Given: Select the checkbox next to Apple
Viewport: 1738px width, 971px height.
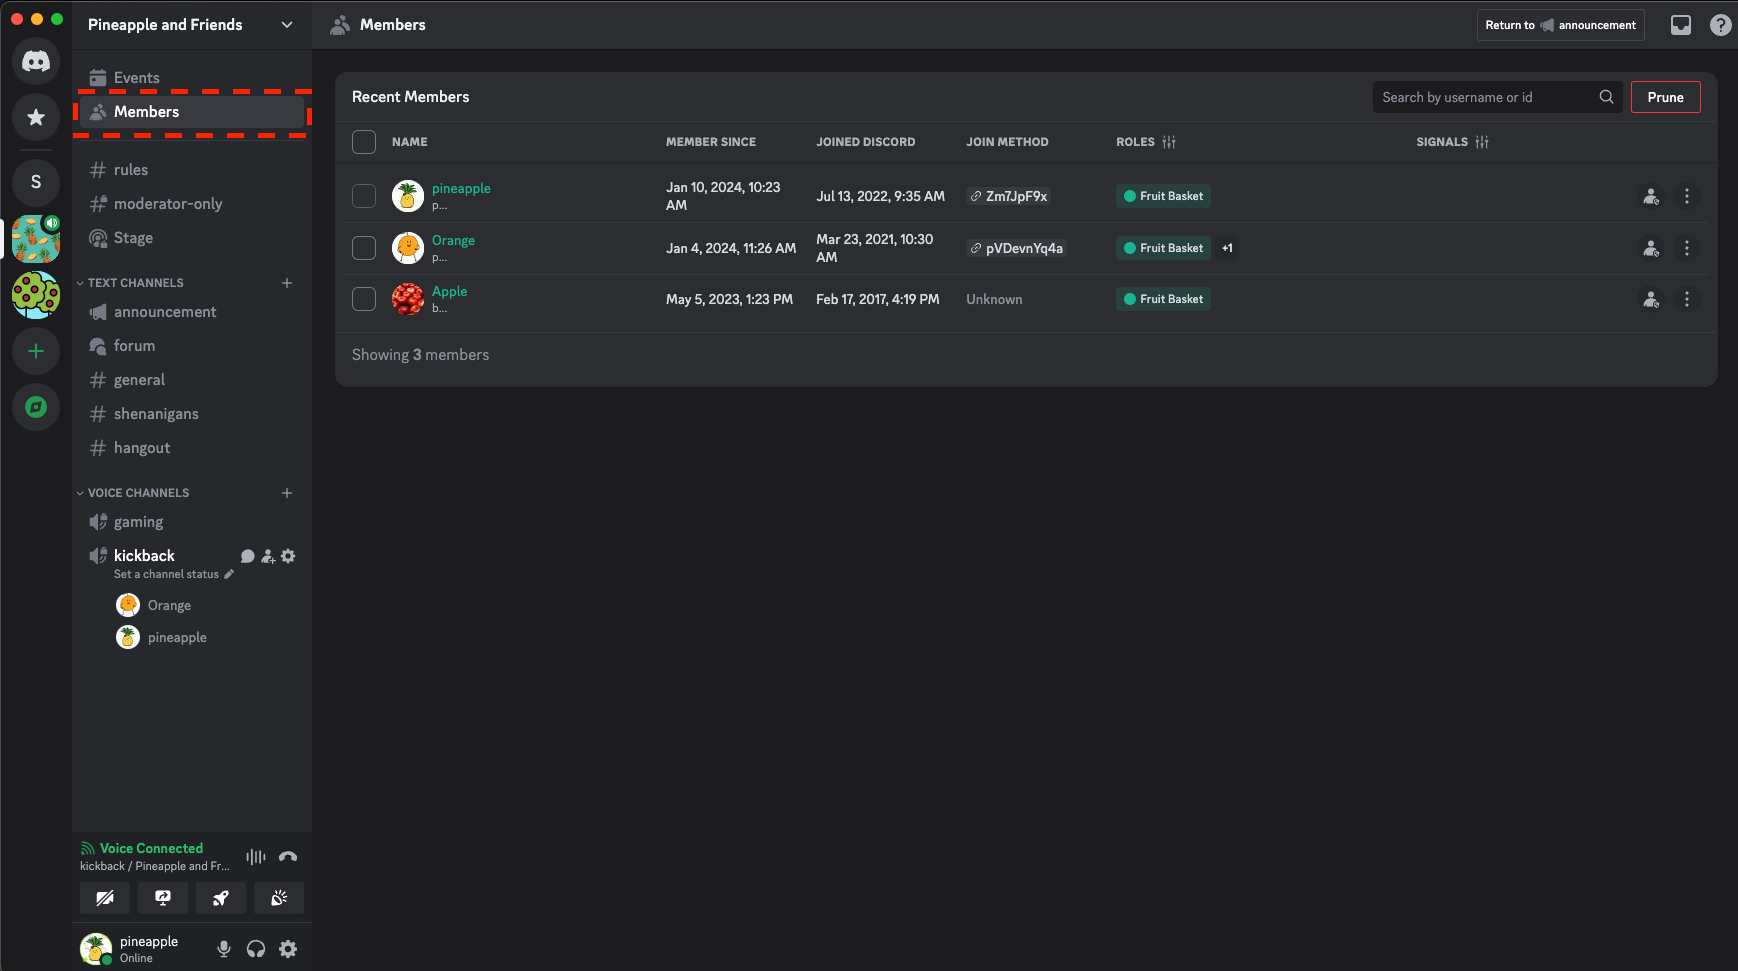Looking at the screenshot, I should [x=364, y=299].
